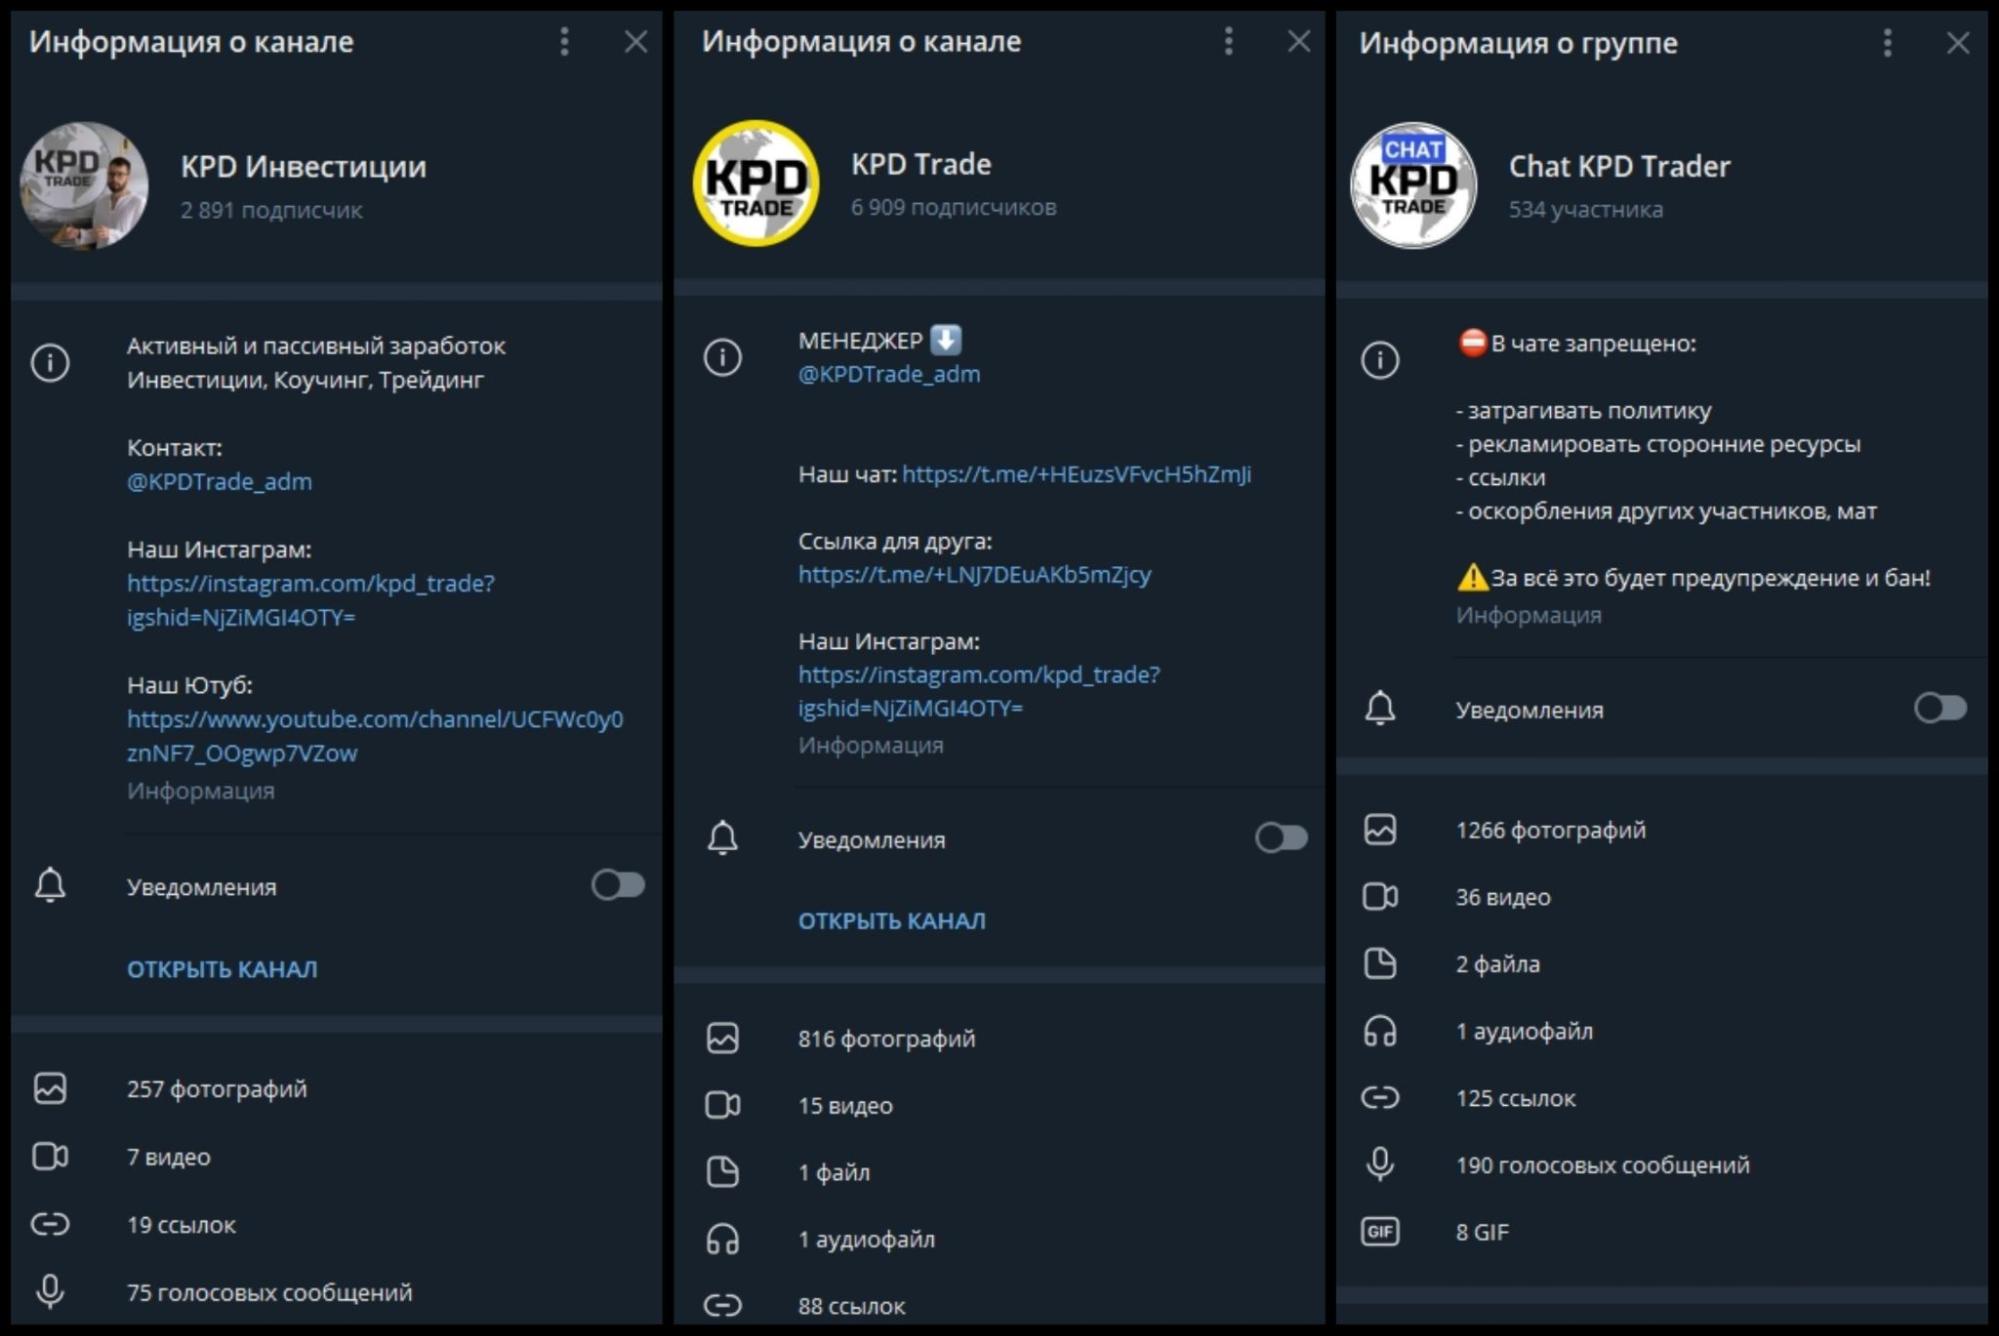
Task: Click info icon in KPD Инвестиции panel
Action: 50,362
